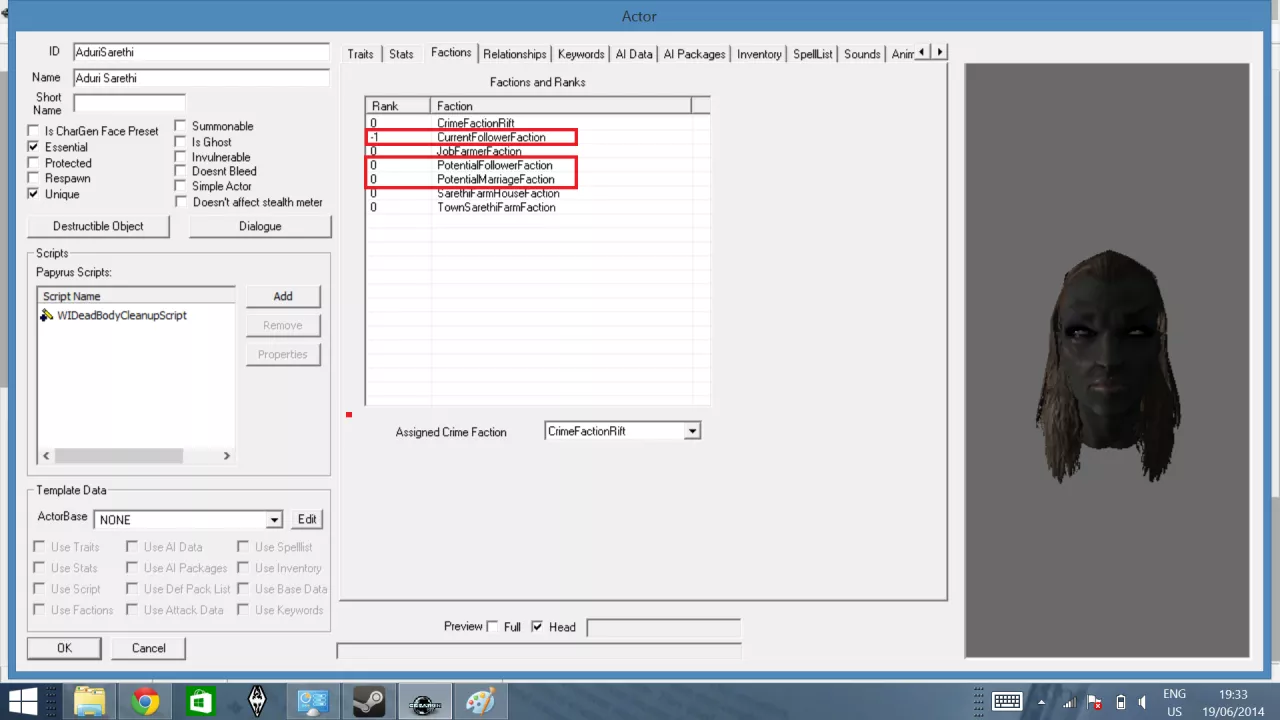Click the Edit template button
Screen dimensions: 1280x720
(307, 519)
